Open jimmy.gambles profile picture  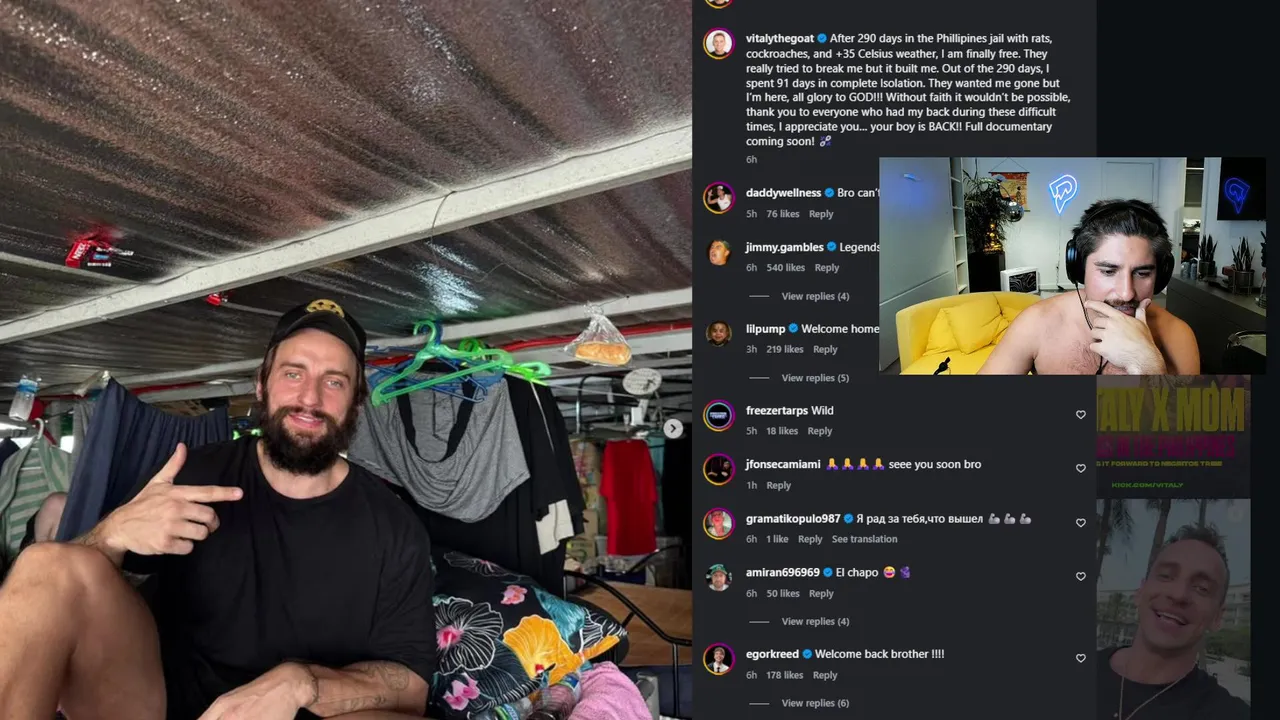(x=718, y=252)
